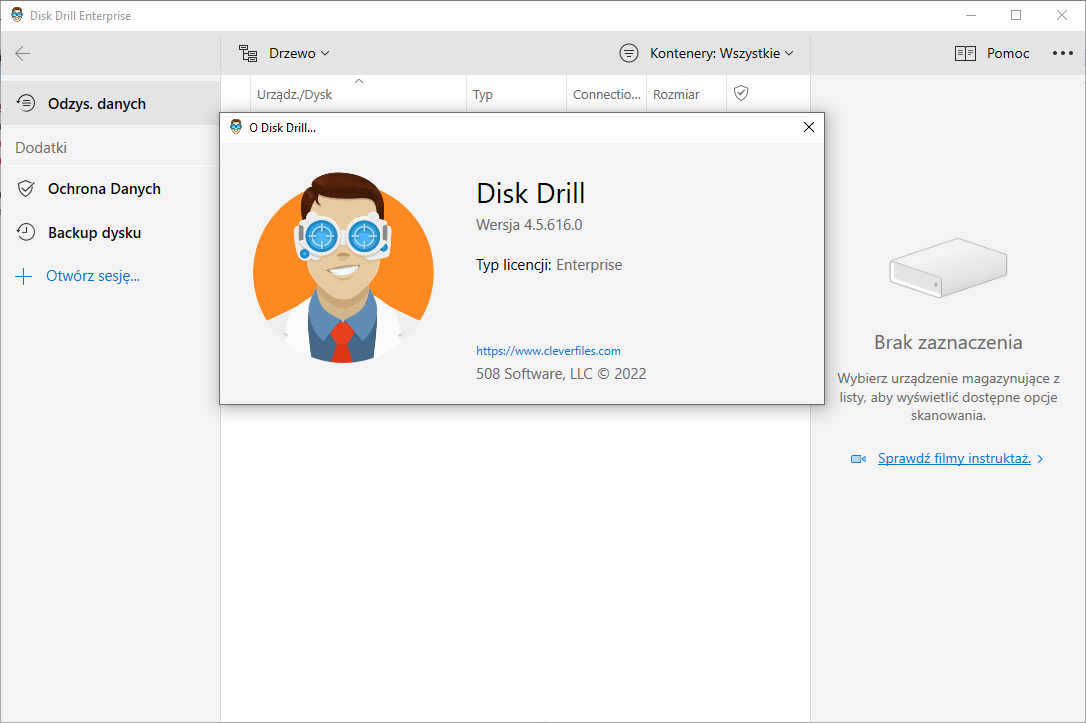Minimize the Disk Drill Enterprise window

(971, 15)
